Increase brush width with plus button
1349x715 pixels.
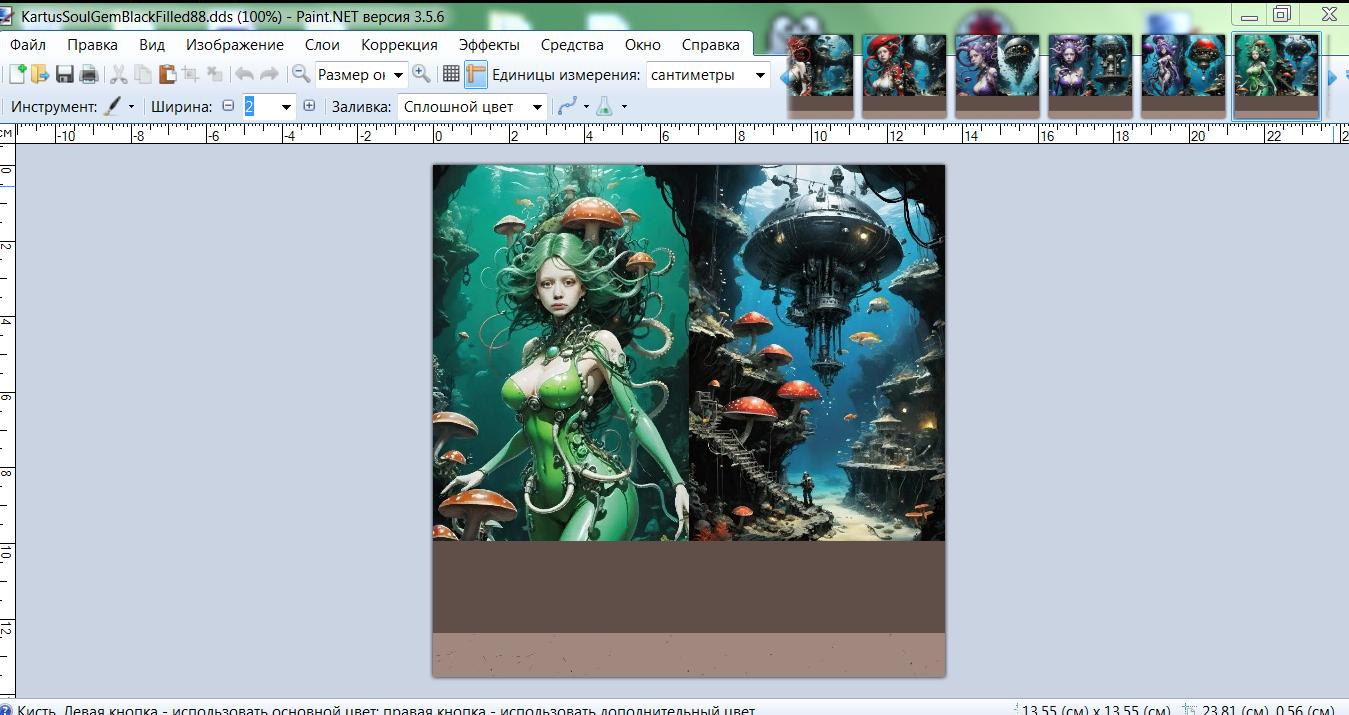click(x=309, y=106)
